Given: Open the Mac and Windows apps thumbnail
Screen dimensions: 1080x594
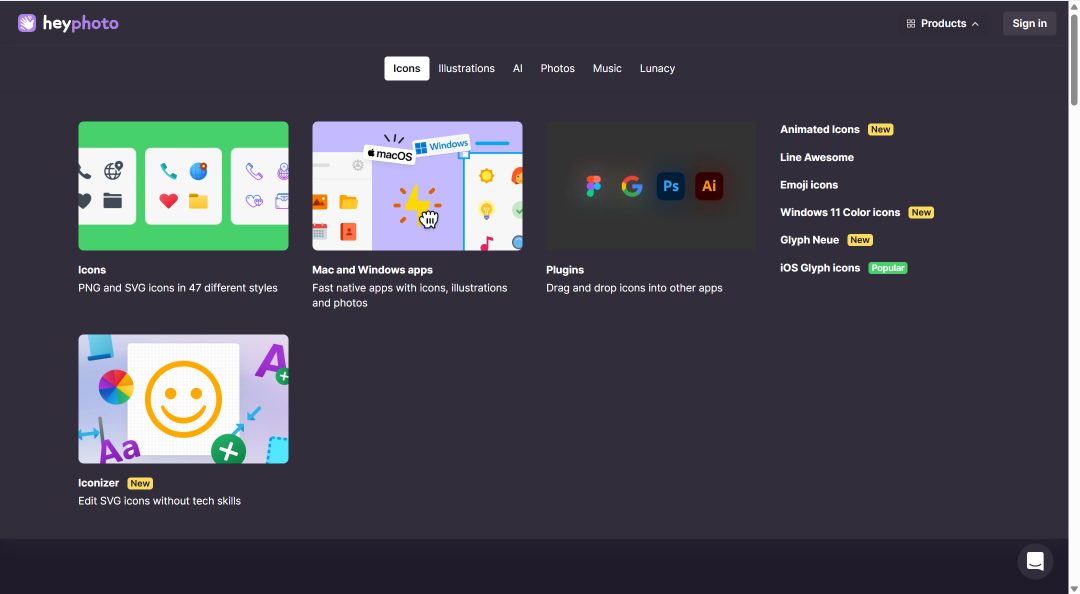Looking at the screenshot, I should 417,186.
